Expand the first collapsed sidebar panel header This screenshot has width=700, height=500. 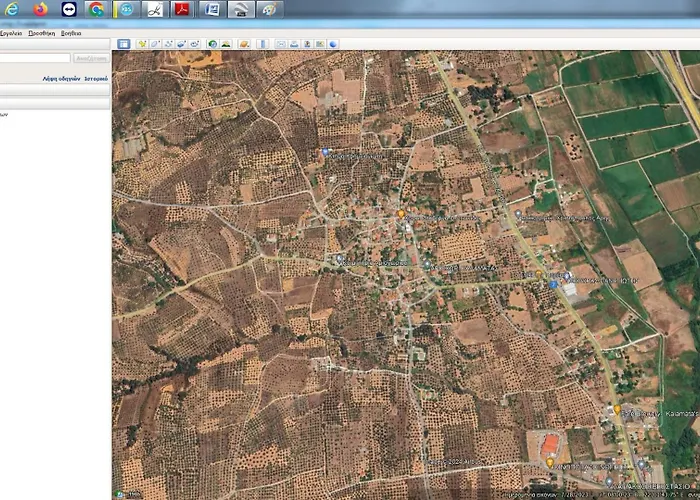tap(55, 90)
